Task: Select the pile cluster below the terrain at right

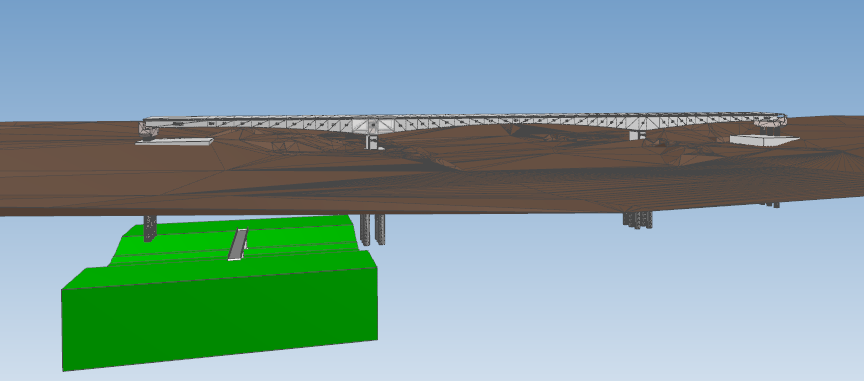Action: 638,220
